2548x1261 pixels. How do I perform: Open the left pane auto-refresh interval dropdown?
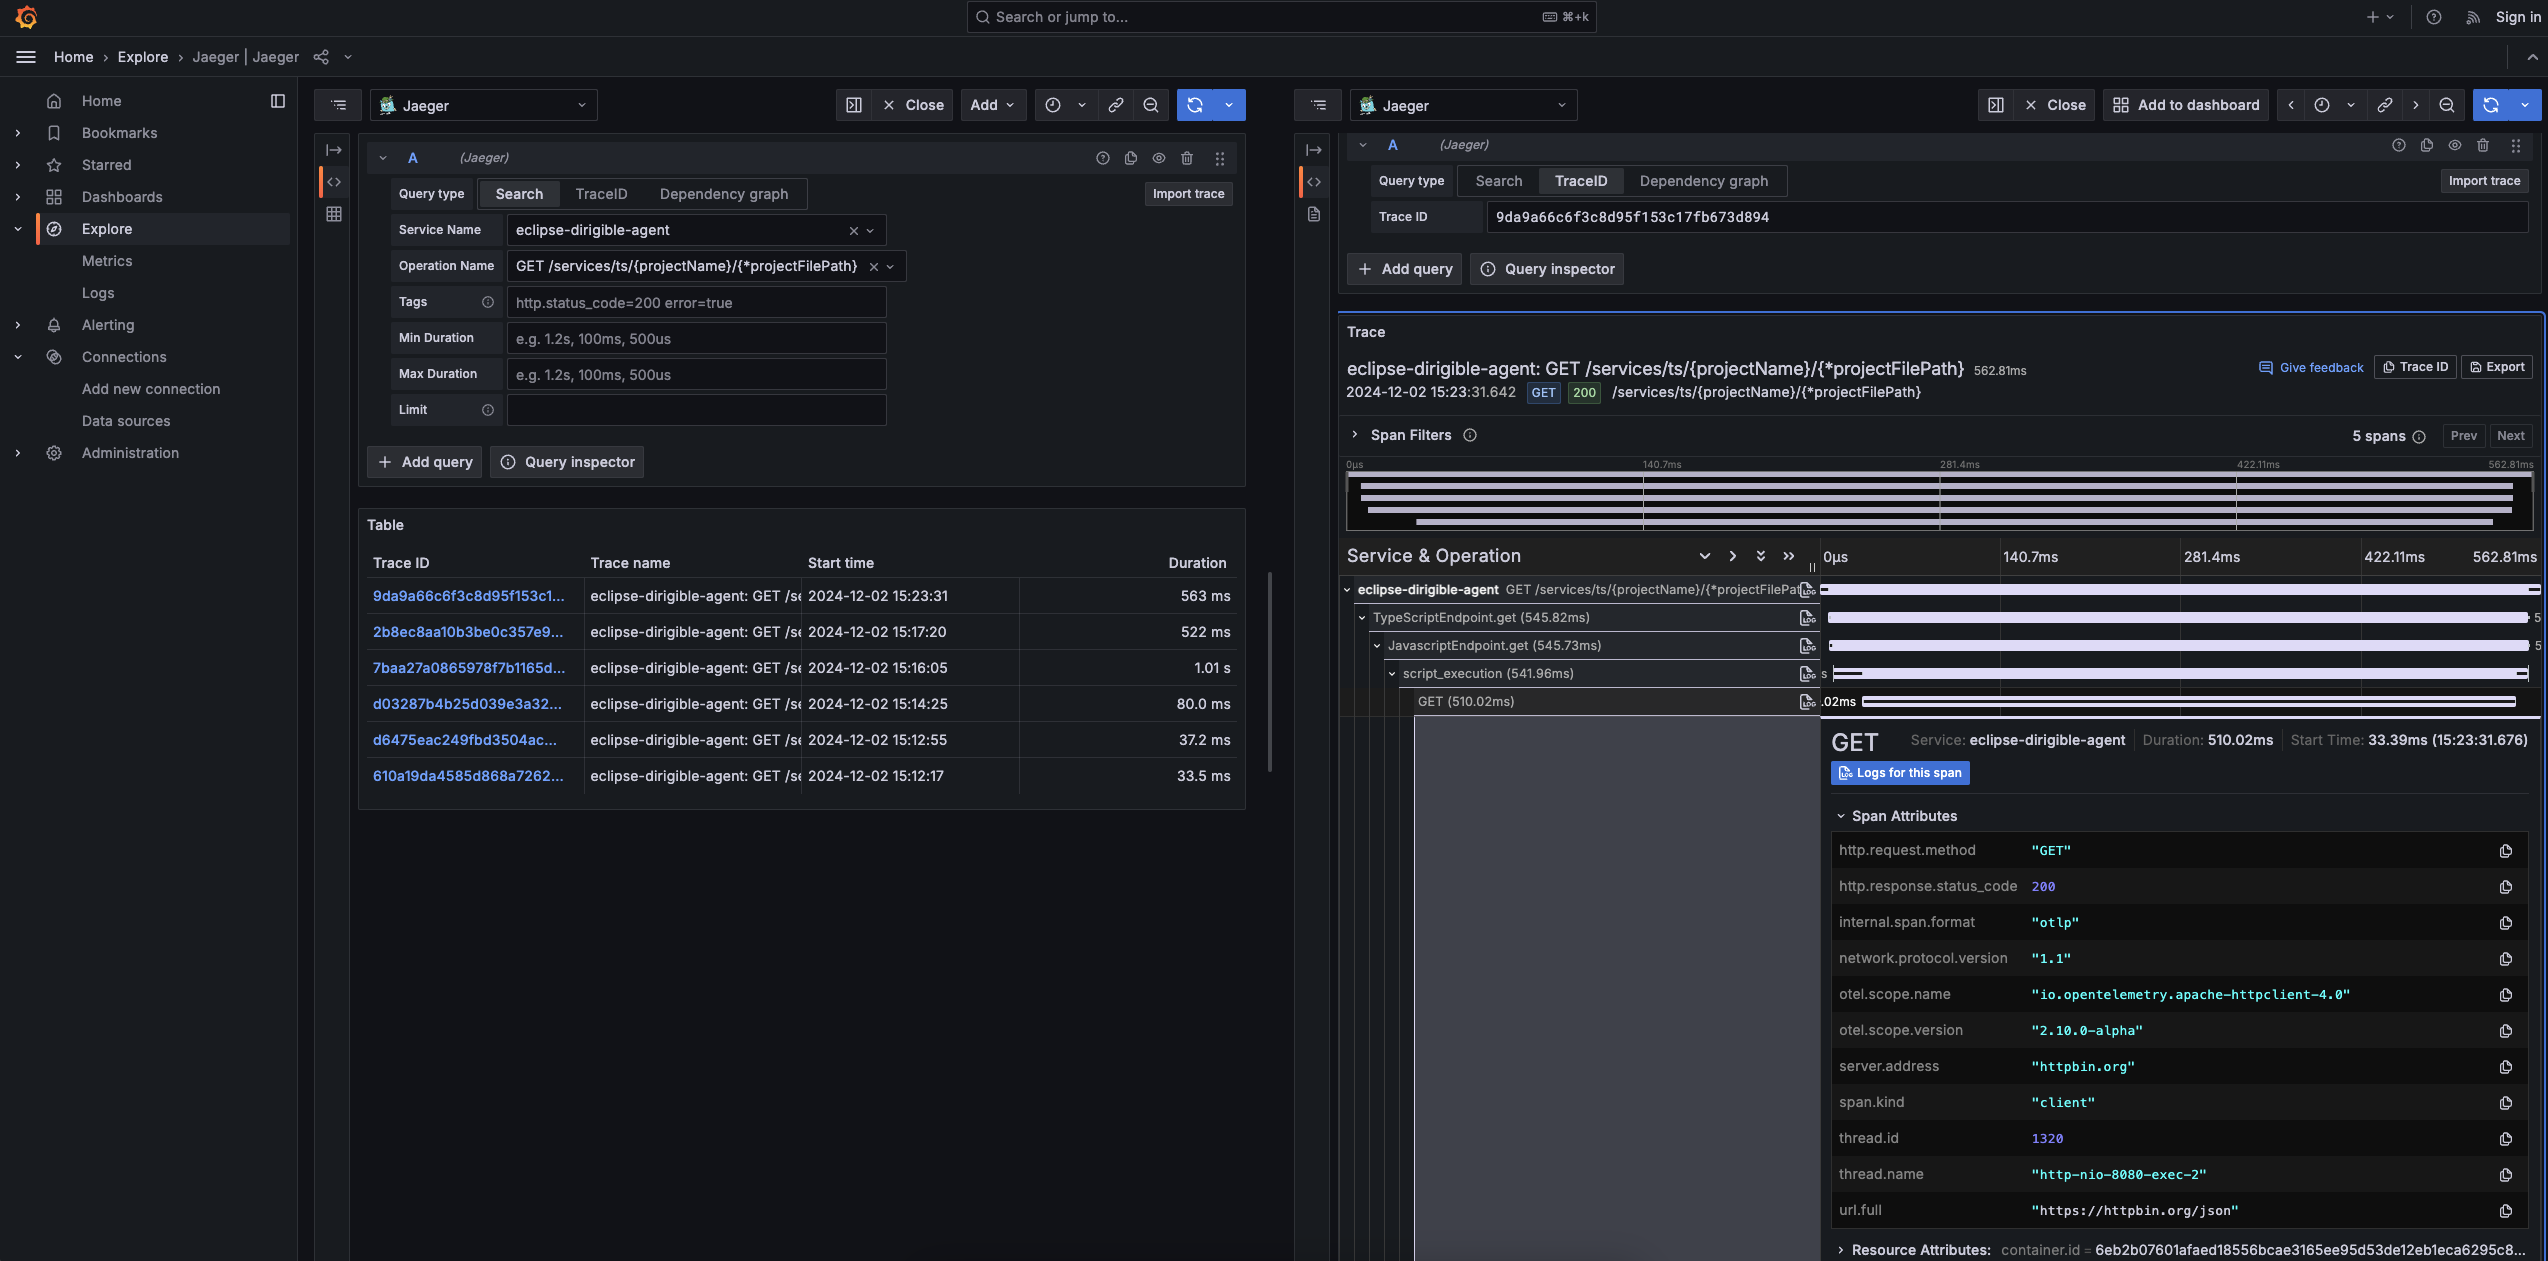point(1229,105)
